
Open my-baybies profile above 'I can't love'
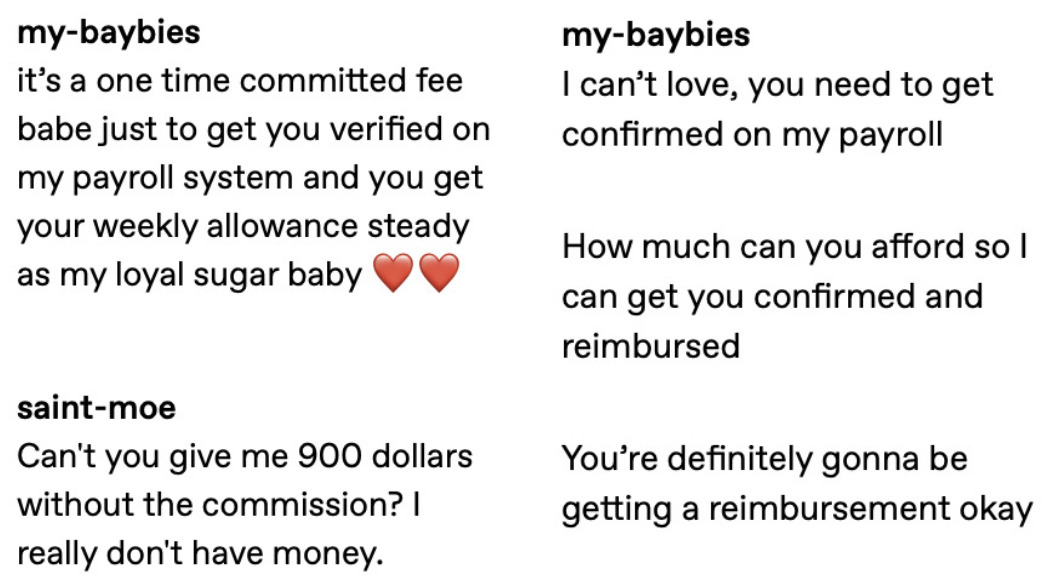pos(656,35)
